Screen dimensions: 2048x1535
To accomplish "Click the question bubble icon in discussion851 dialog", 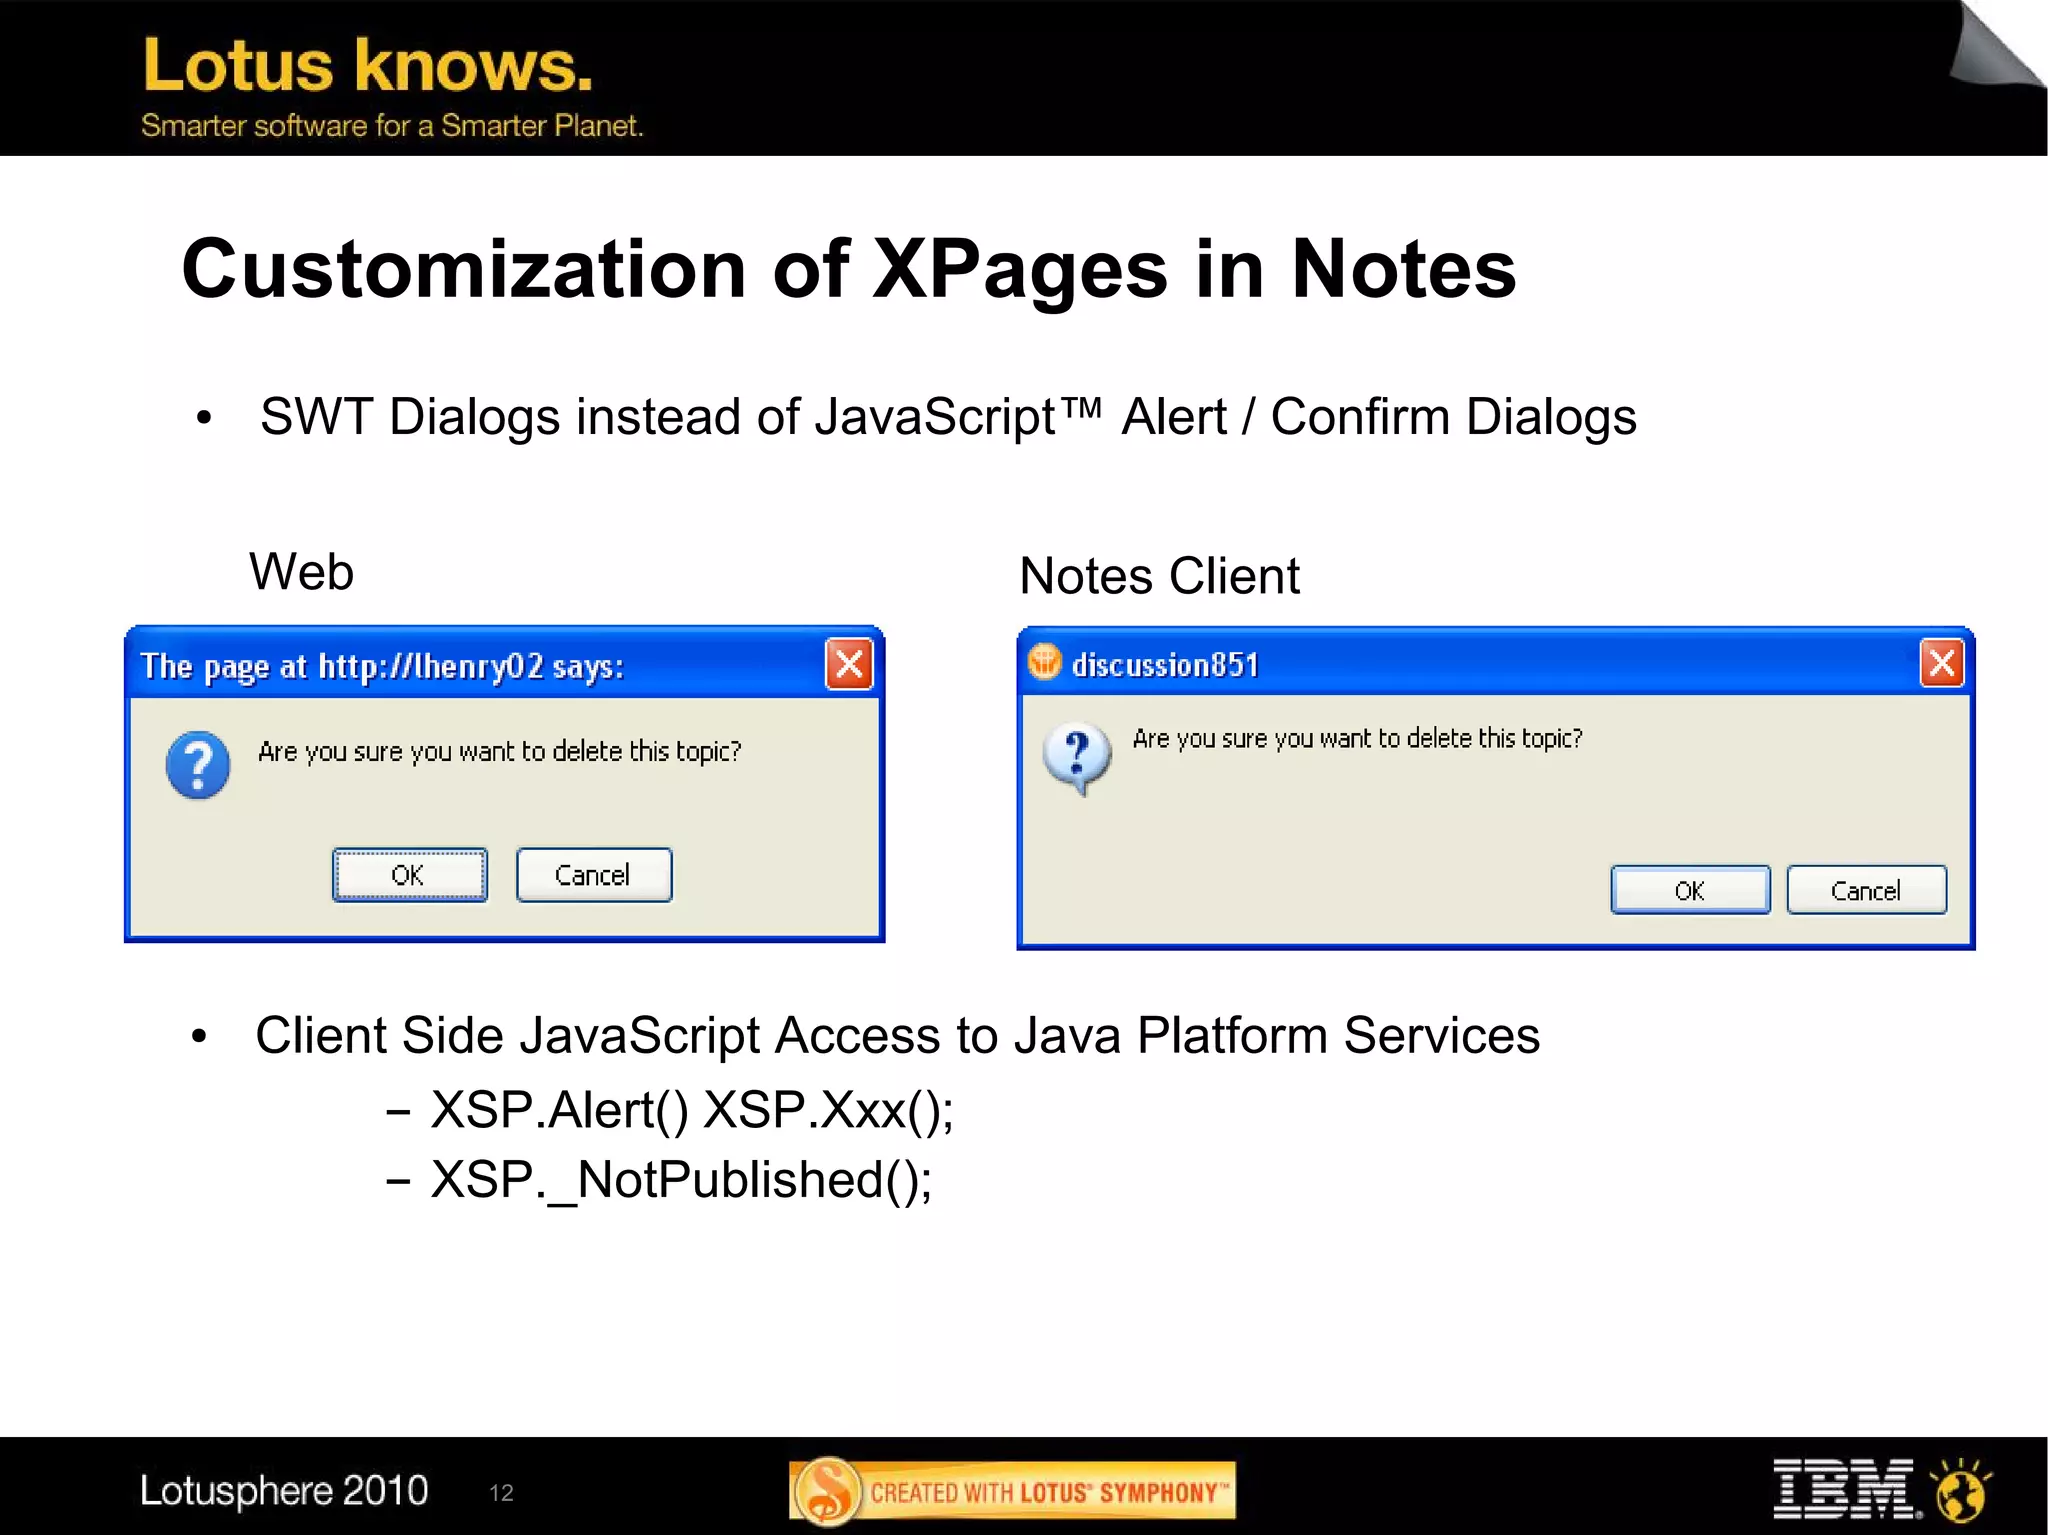I will click(1077, 758).
